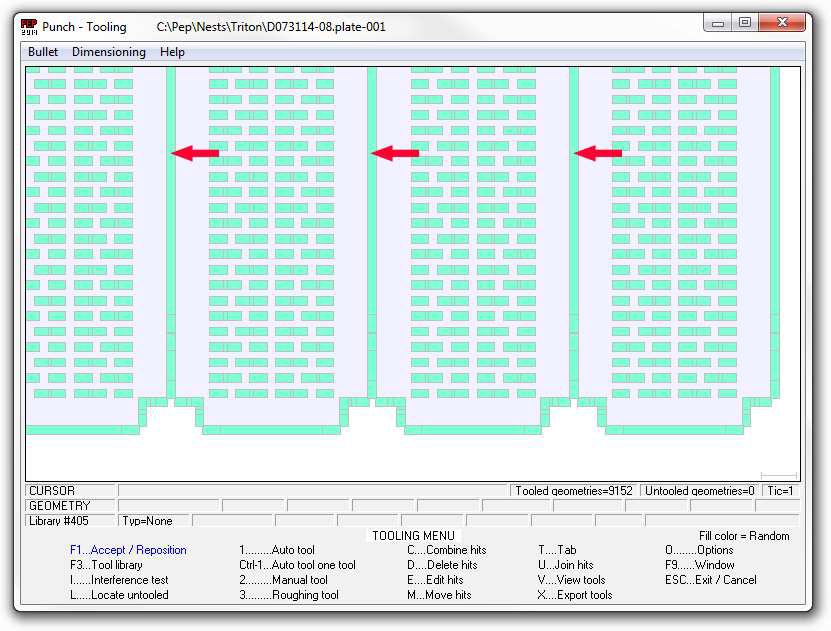831x631 pixels.
Task: Click the first red arrow marker on the plate
Action: (x=195, y=152)
